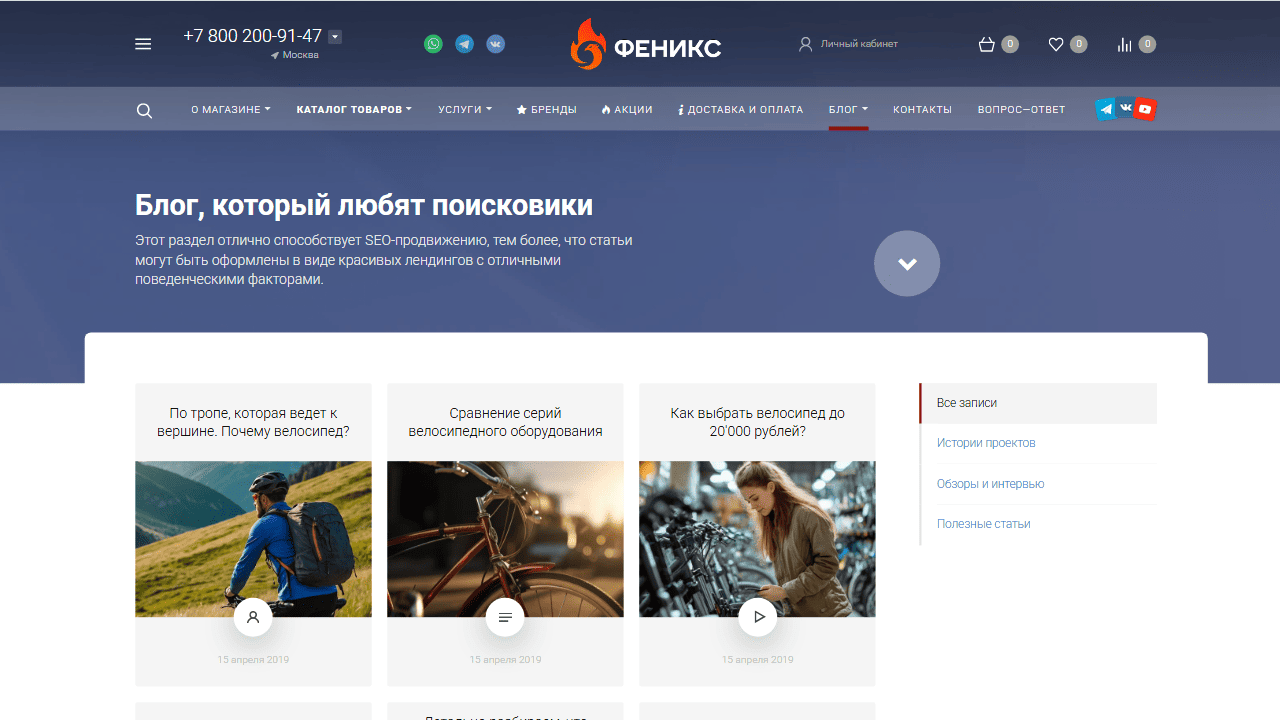Open the hamburger menu icon
Viewport: 1280px width, 720px height.
click(143, 44)
